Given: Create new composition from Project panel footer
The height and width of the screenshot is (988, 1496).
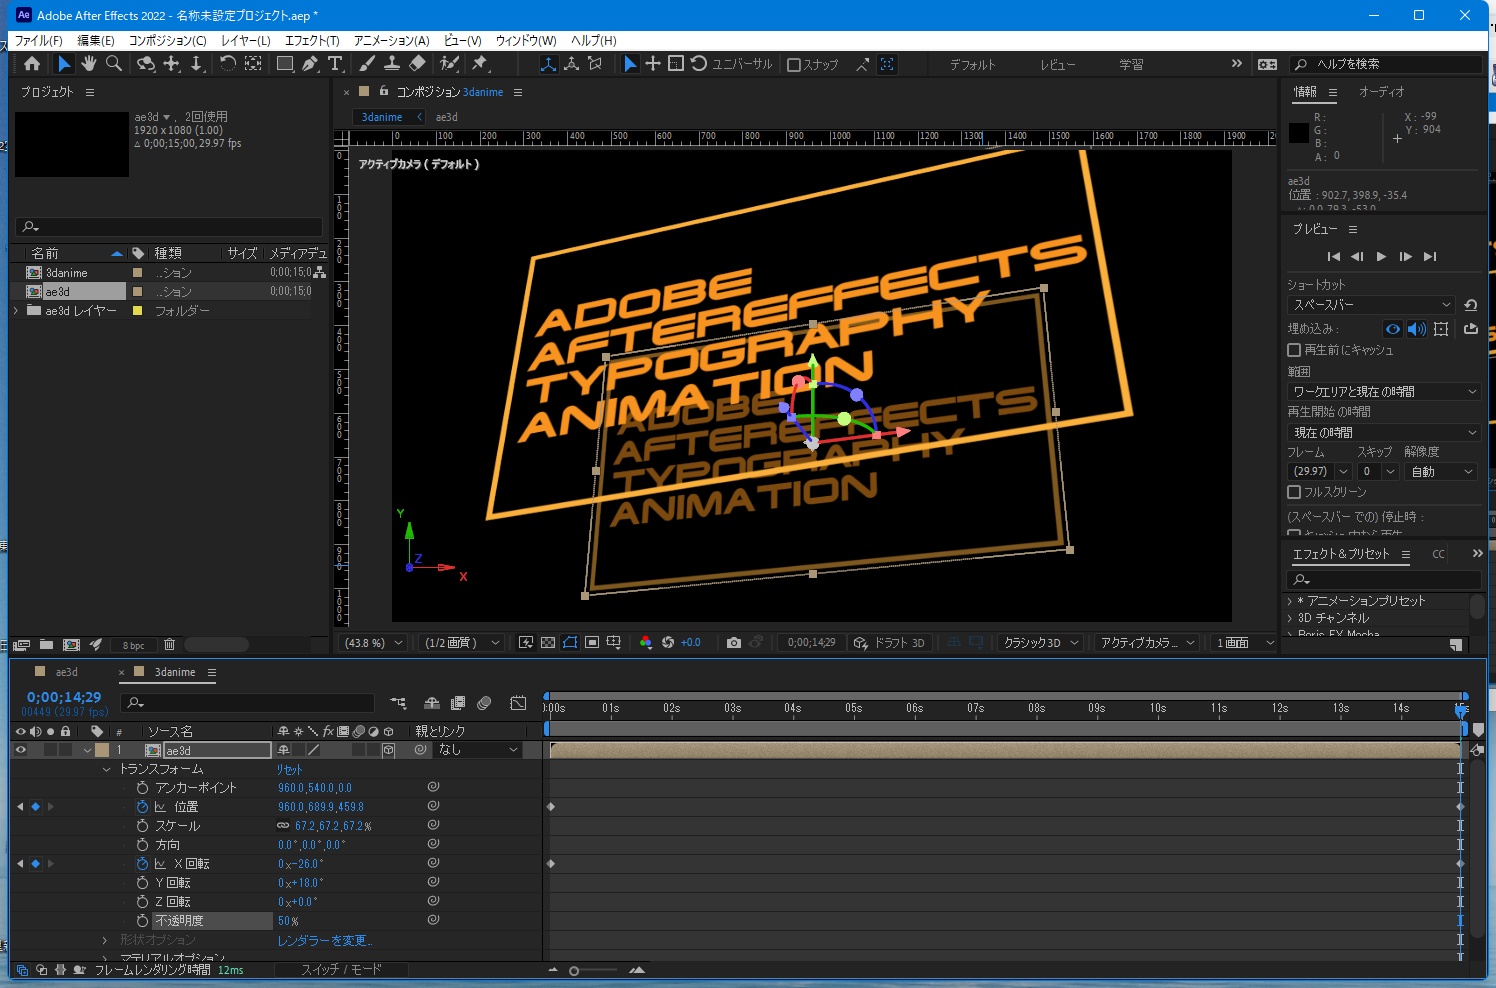Looking at the screenshot, I should pos(71,645).
